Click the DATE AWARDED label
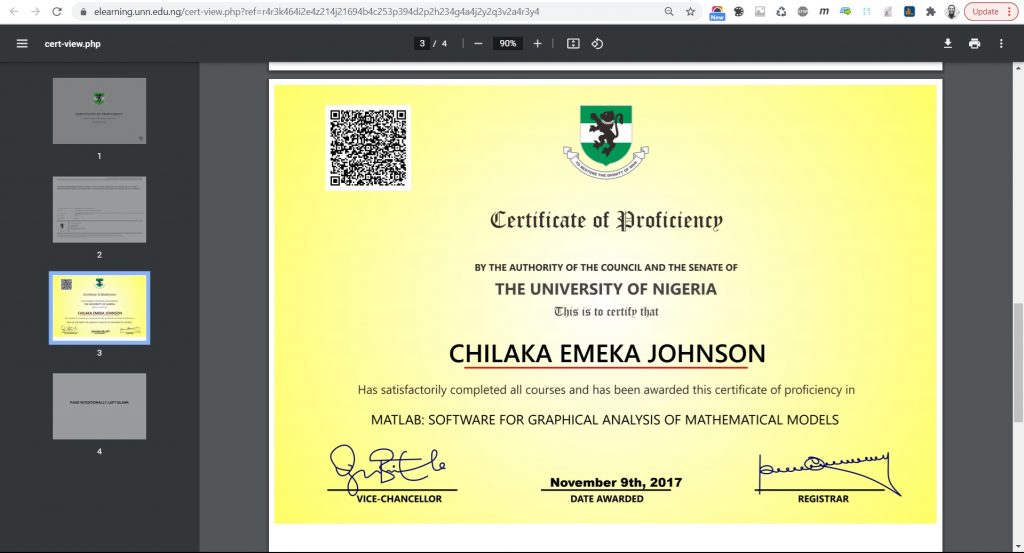 [607, 499]
